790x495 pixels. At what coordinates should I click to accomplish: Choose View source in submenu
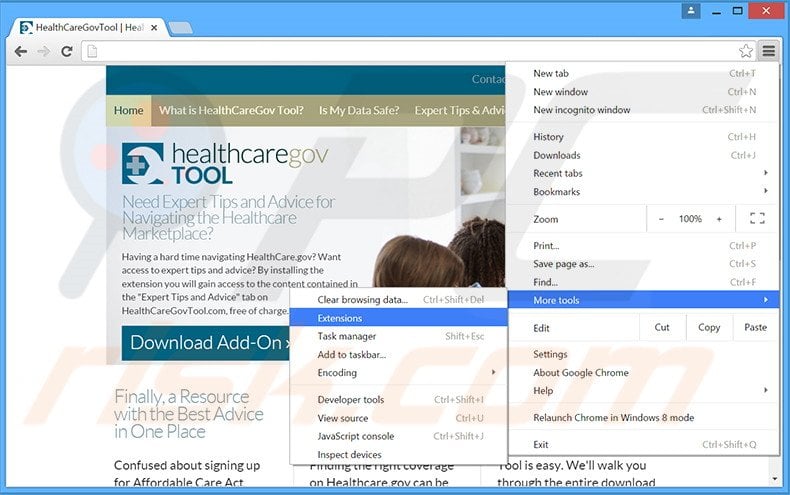pos(399,418)
